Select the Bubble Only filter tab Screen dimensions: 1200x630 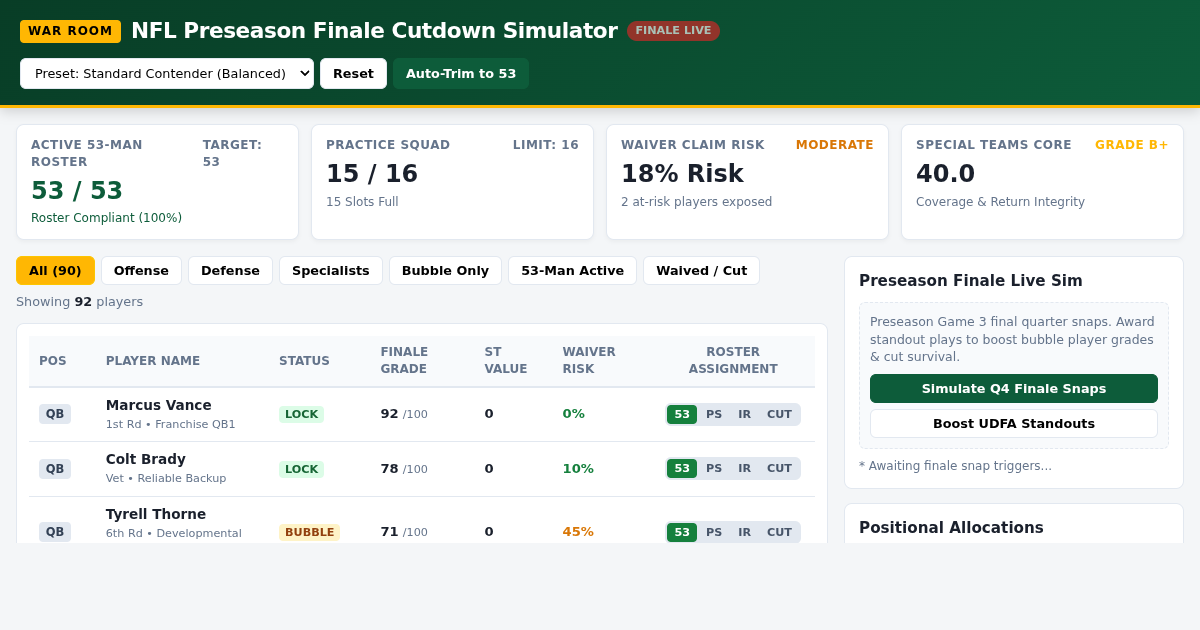click(x=445, y=270)
